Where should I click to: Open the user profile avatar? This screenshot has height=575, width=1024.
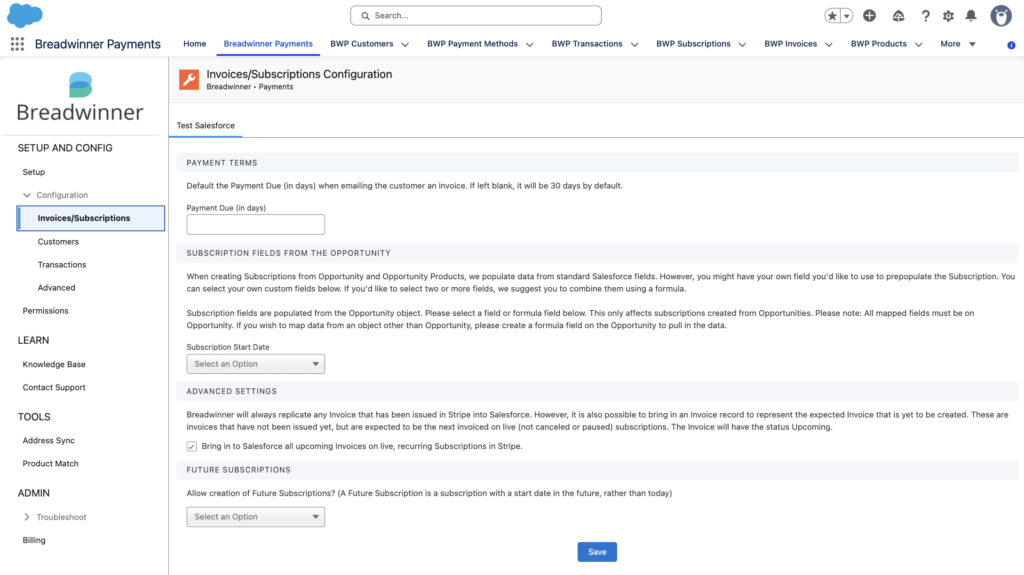(1000, 16)
